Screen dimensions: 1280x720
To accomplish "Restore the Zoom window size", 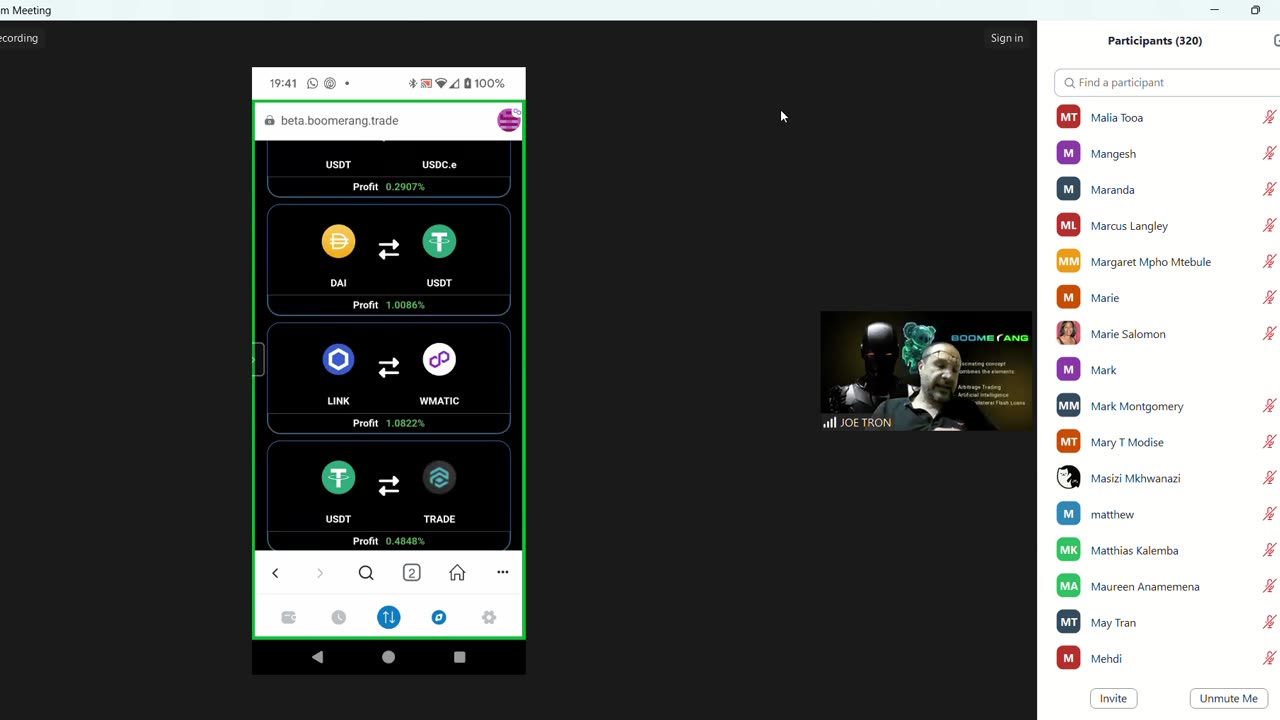I will click(1255, 10).
